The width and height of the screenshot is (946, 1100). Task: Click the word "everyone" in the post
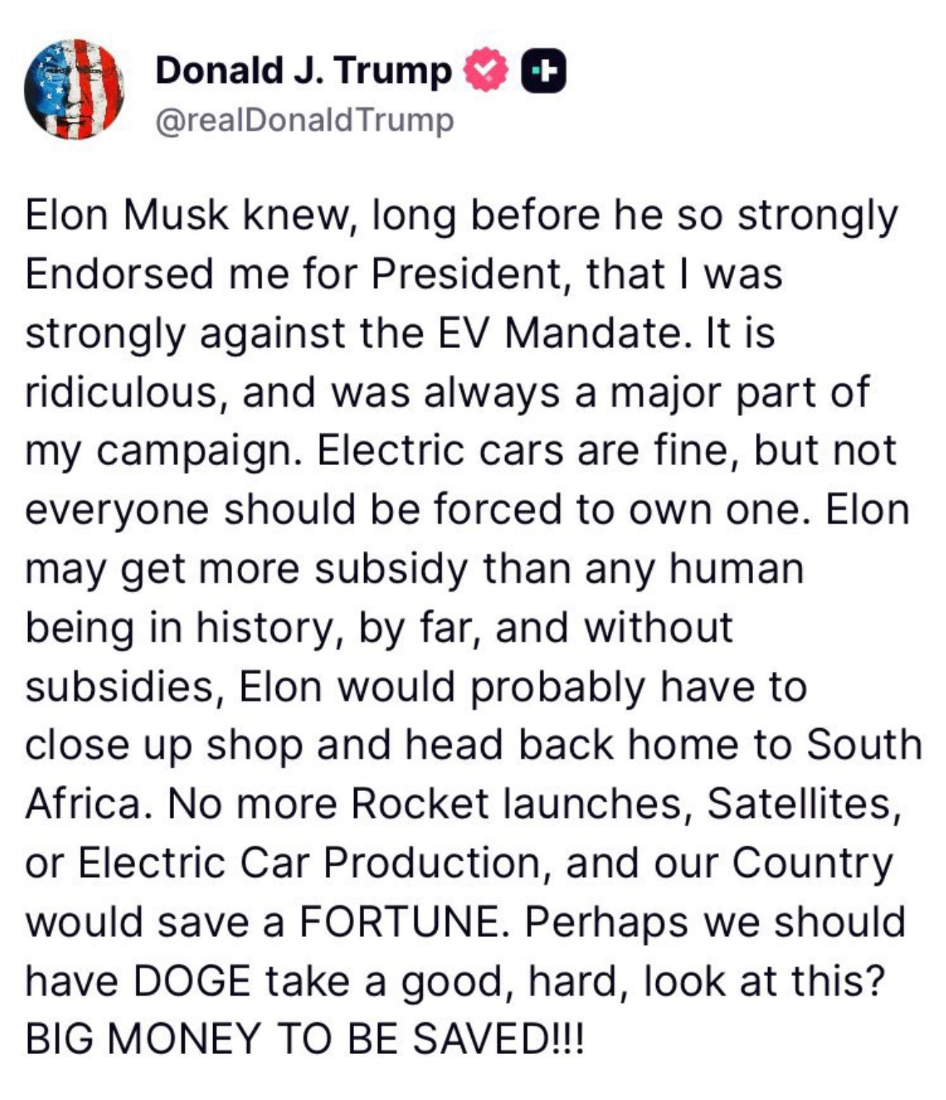117,511
